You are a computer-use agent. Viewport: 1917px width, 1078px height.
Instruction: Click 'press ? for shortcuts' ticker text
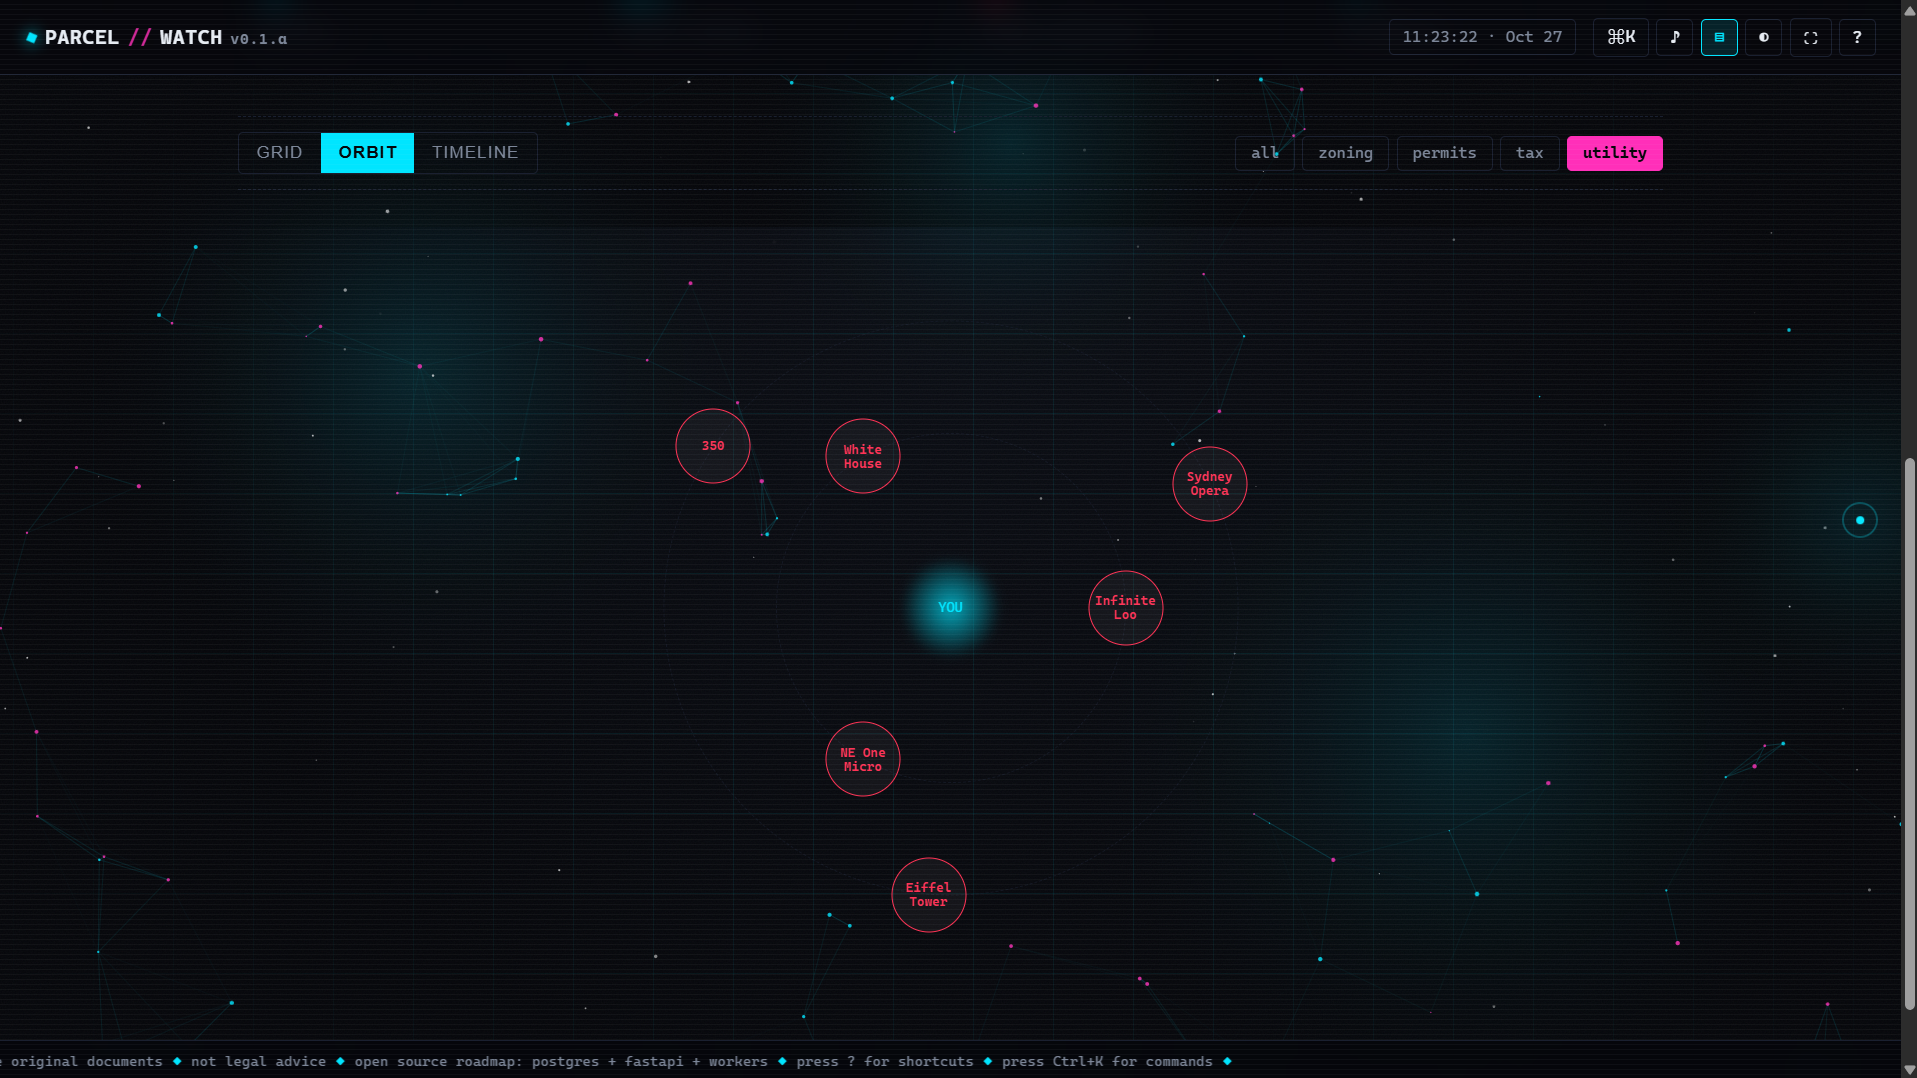[885, 1061]
